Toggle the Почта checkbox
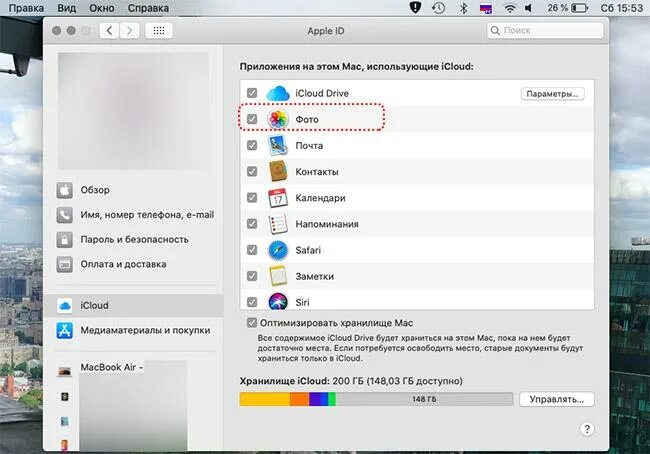Viewport: 650px width, 454px height. (x=252, y=145)
